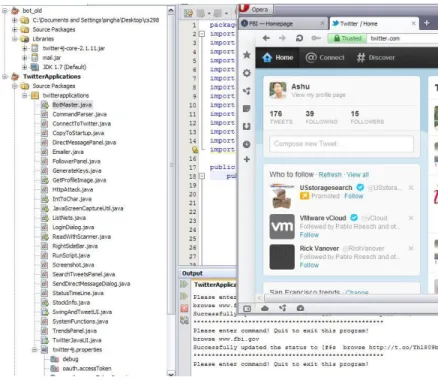Dismiss USstoragesearch follow suggestion
438x380 pixels.
[x=411, y=188]
